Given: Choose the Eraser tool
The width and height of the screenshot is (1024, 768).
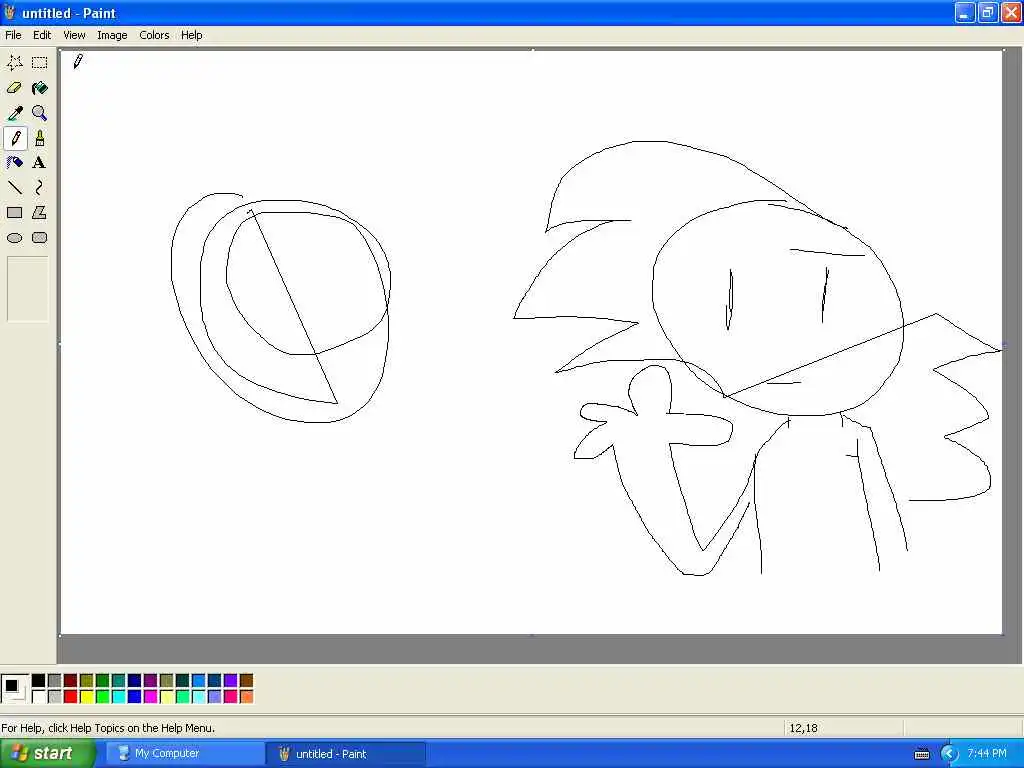Looking at the screenshot, I should [x=14, y=88].
